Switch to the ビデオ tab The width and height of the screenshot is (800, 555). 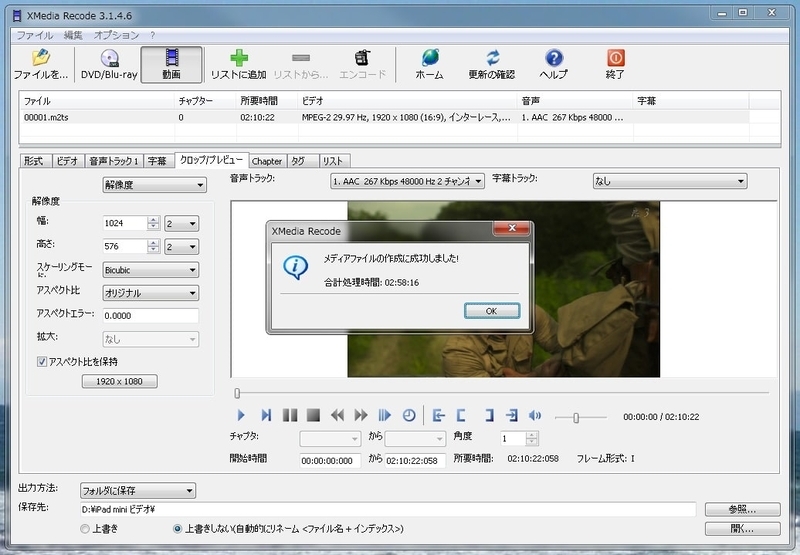(x=67, y=161)
